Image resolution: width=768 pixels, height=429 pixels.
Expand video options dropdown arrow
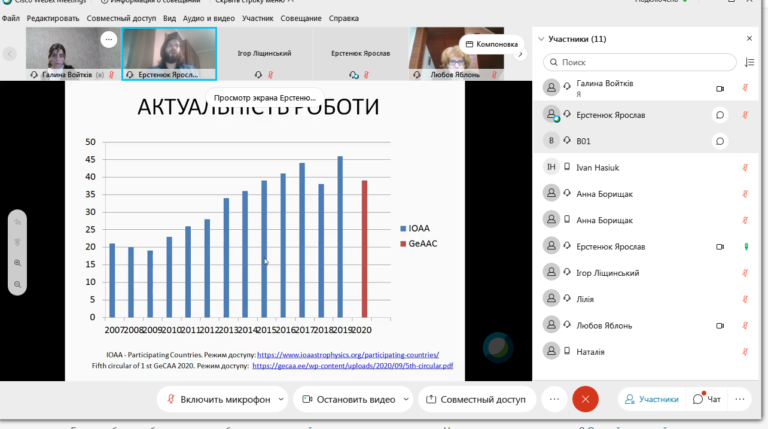[x=406, y=399]
